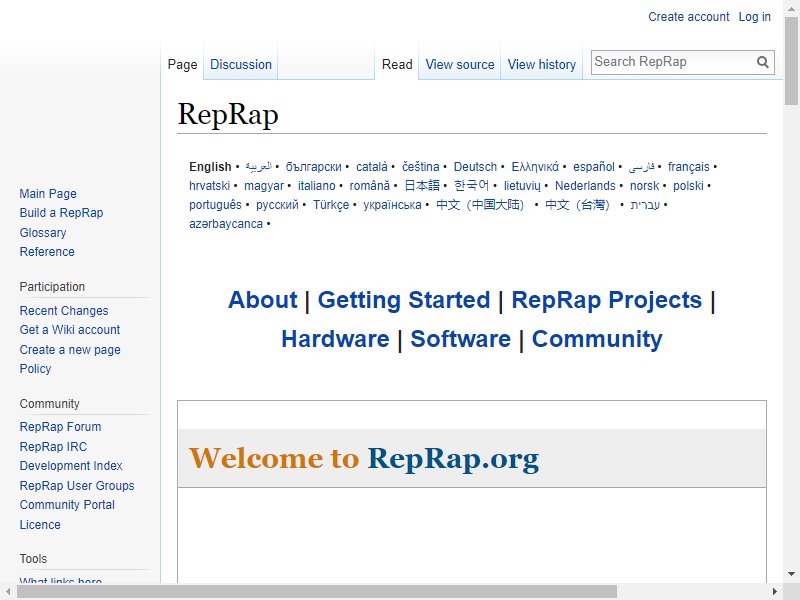Screen dimensions: 800x600
Task: Switch language to lietuvių
Action: click(522, 186)
